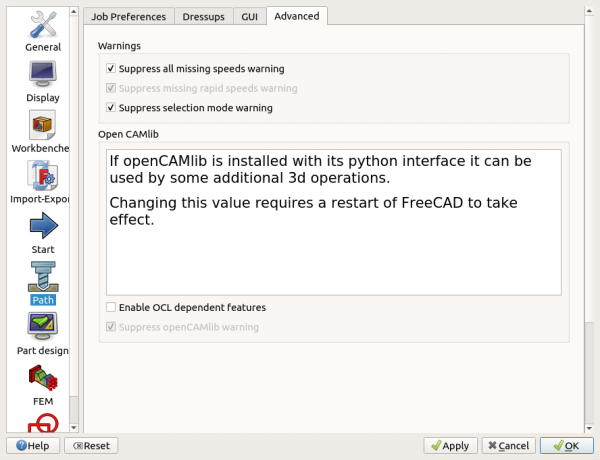Switch to the Job Preferences tab

[x=129, y=17]
